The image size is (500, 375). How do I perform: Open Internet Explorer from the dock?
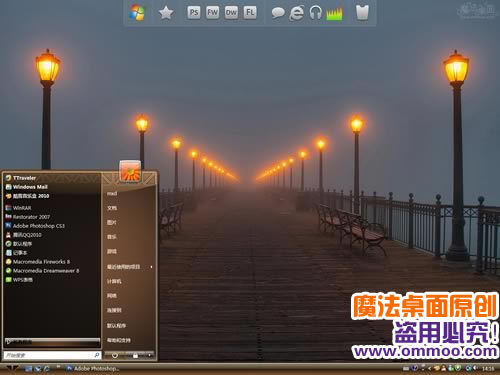click(x=296, y=13)
